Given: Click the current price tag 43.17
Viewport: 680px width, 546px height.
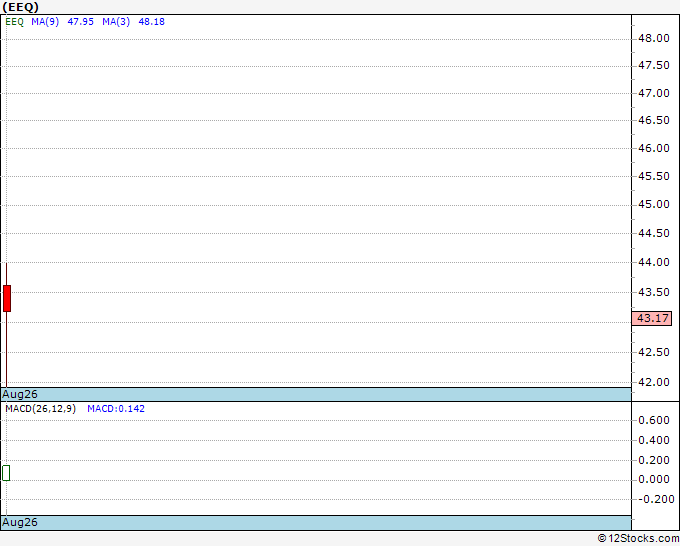Looking at the screenshot, I should coord(652,318).
